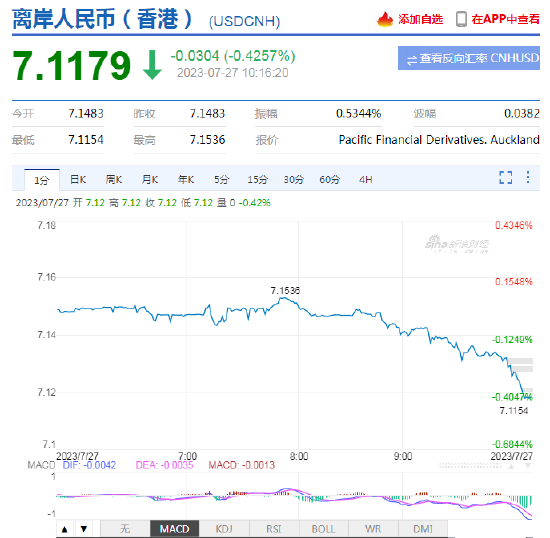Select WR indicator tab
Viewport: 550px width, 538px height.
pyautogui.click(x=373, y=529)
